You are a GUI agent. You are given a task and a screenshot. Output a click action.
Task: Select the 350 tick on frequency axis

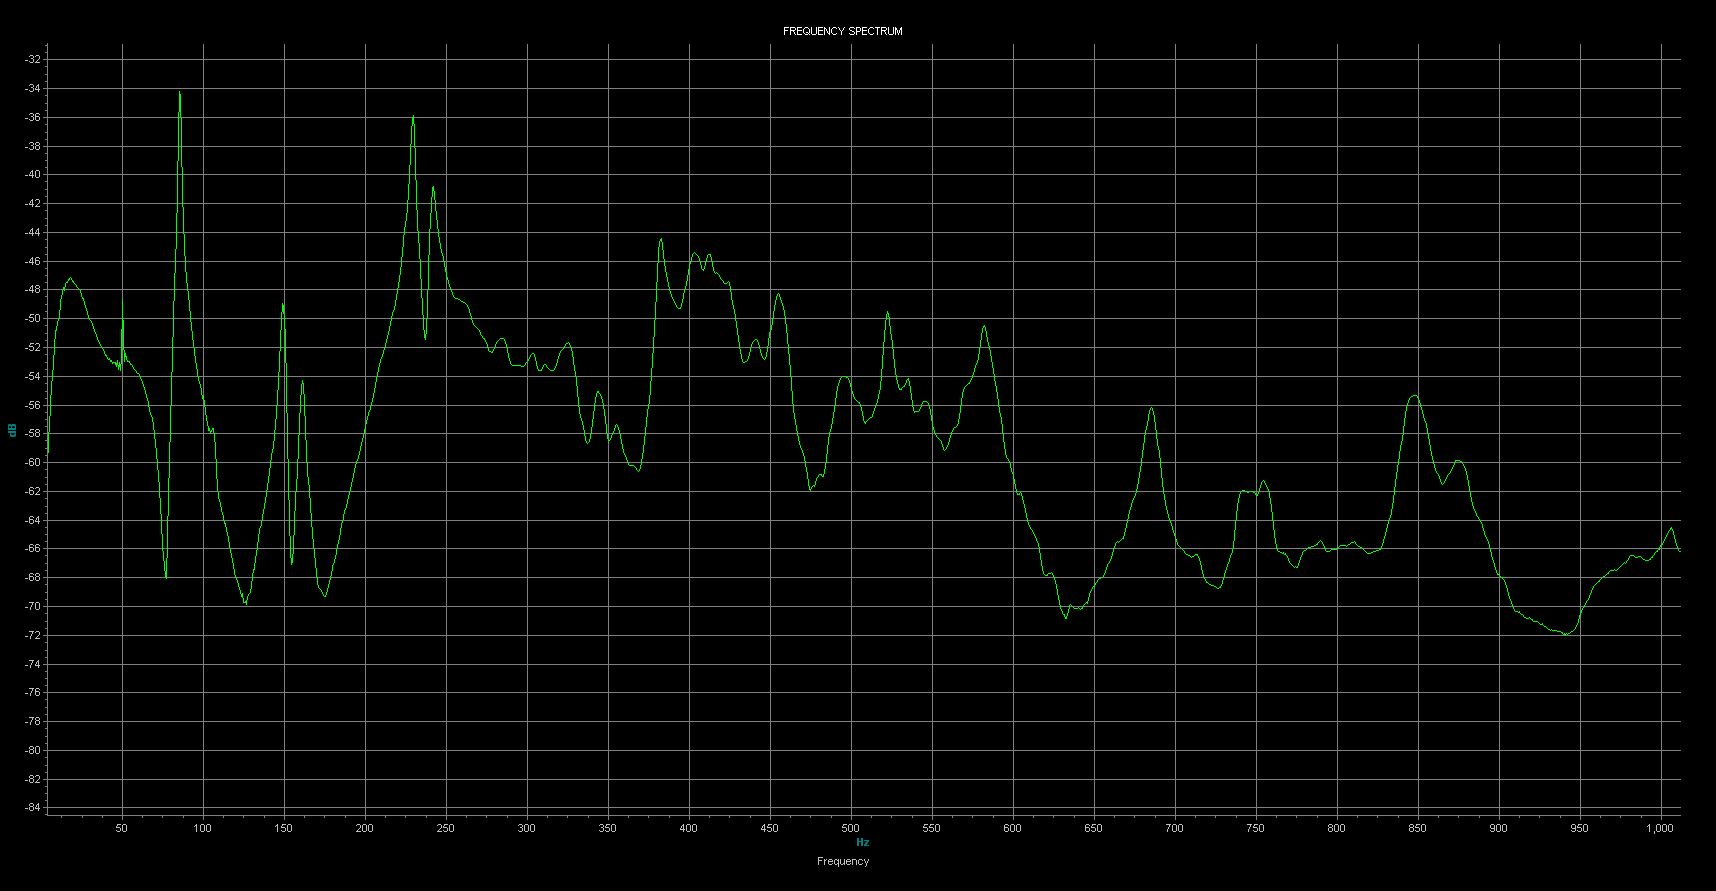point(608,828)
